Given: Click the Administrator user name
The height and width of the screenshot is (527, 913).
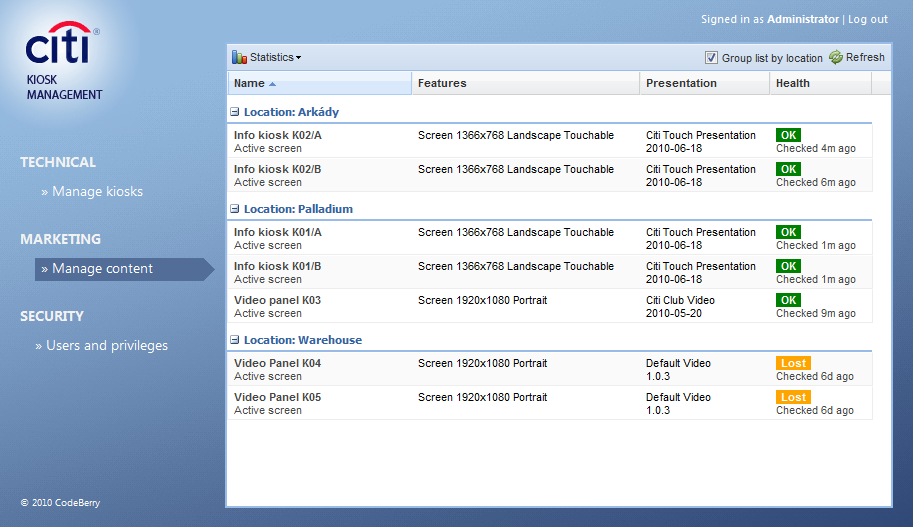Looking at the screenshot, I should click(803, 19).
